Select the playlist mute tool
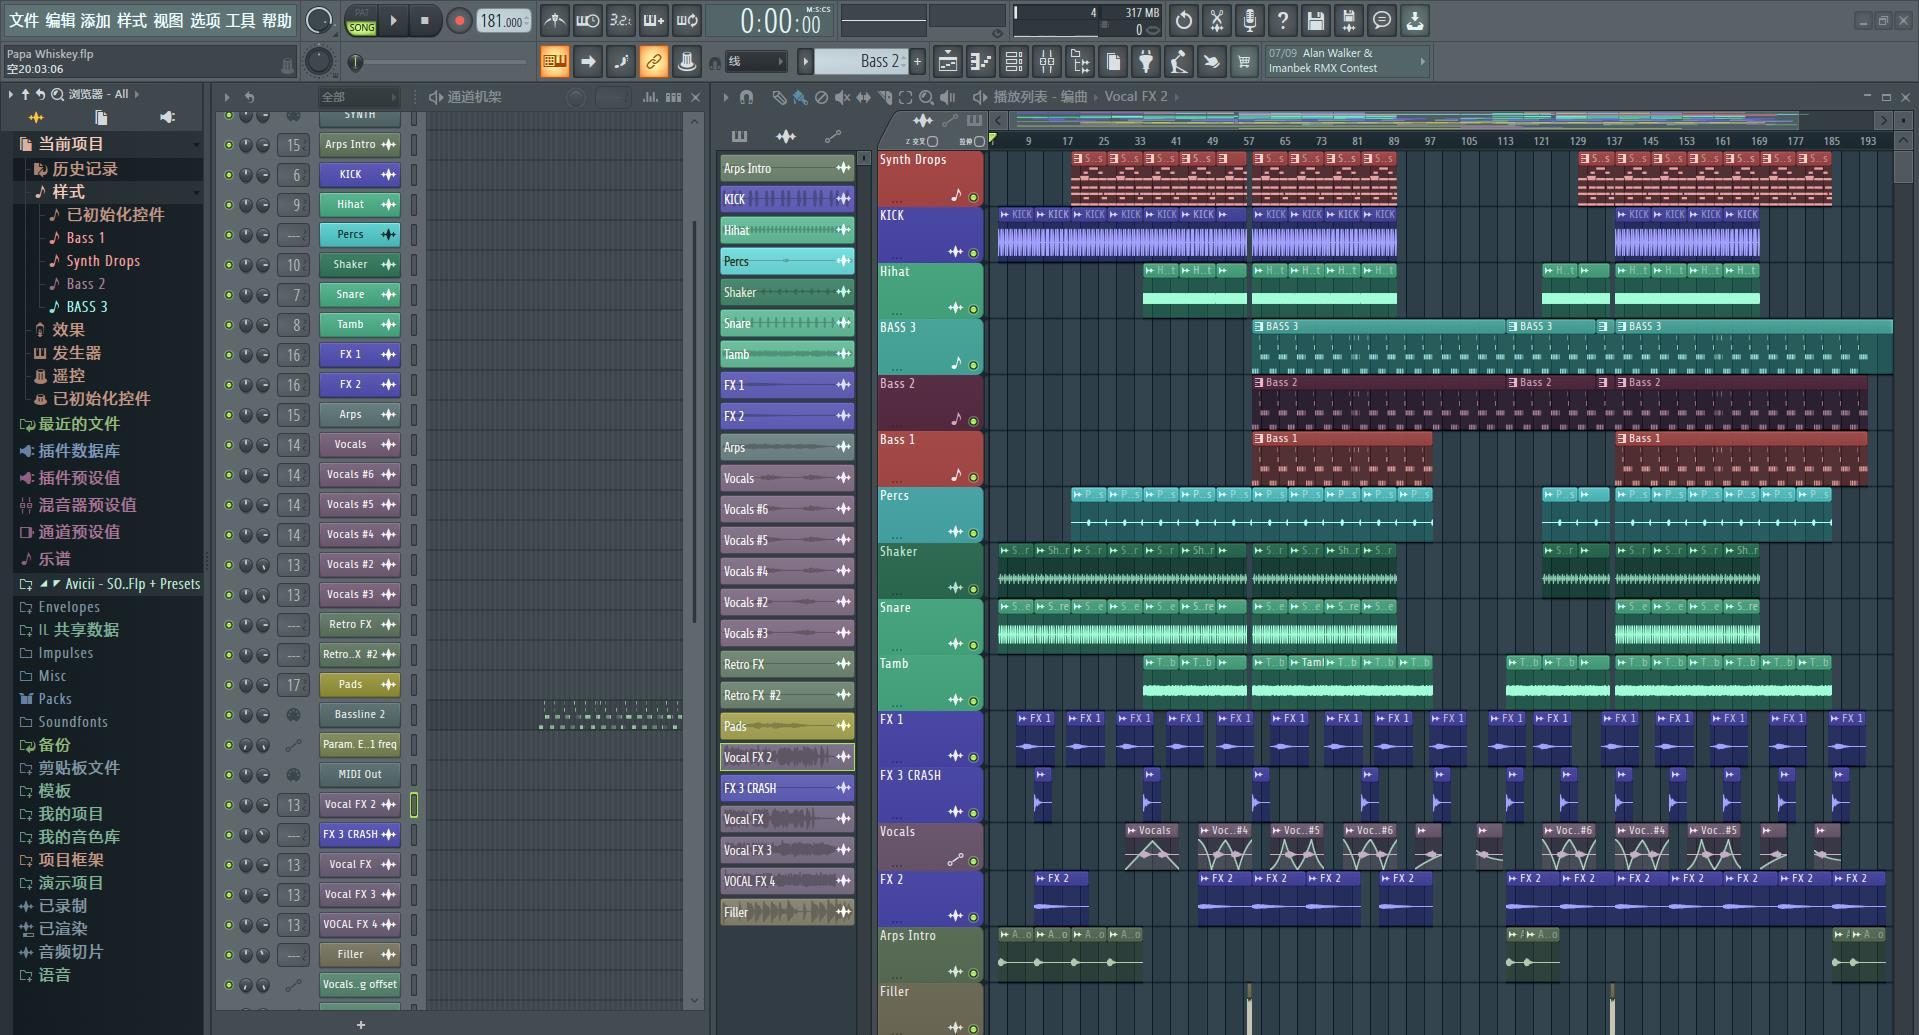Screen dimensions: 1919x1035 click(842, 97)
